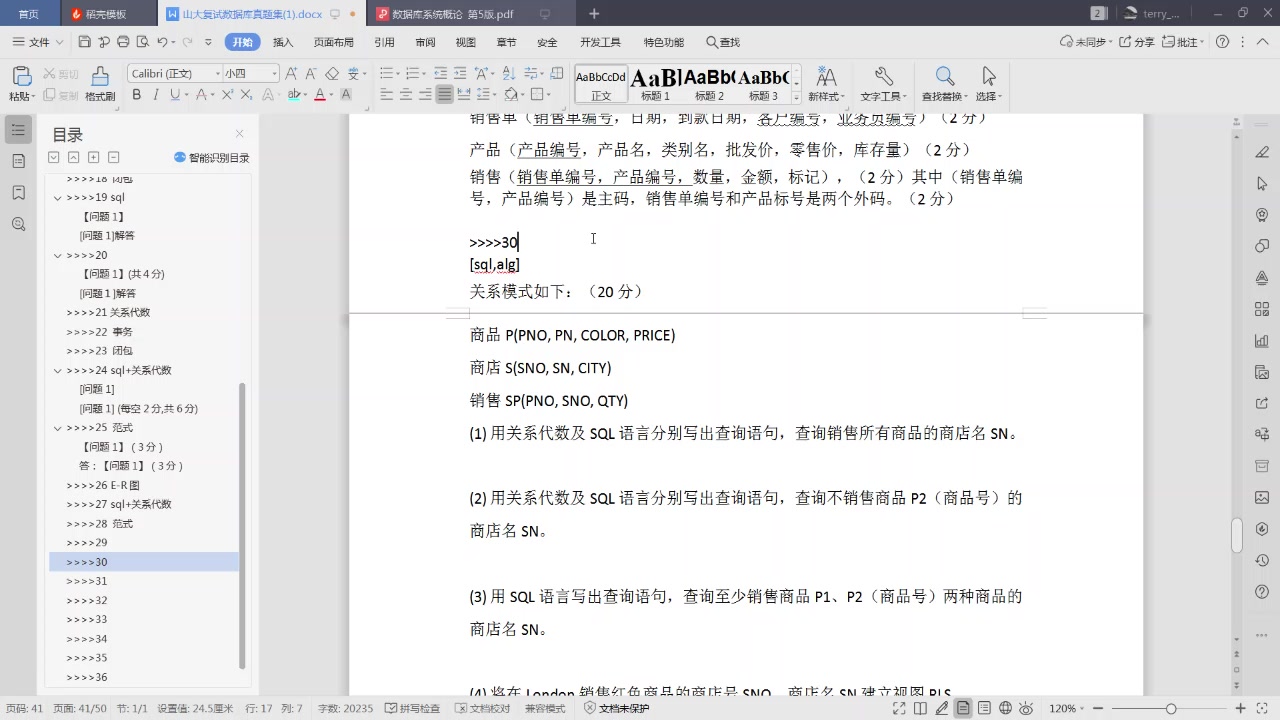The height and width of the screenshot is (720, 1280).
Task: Click the web layout globe icon in status bar
Action: click(x=1005, y=708)
